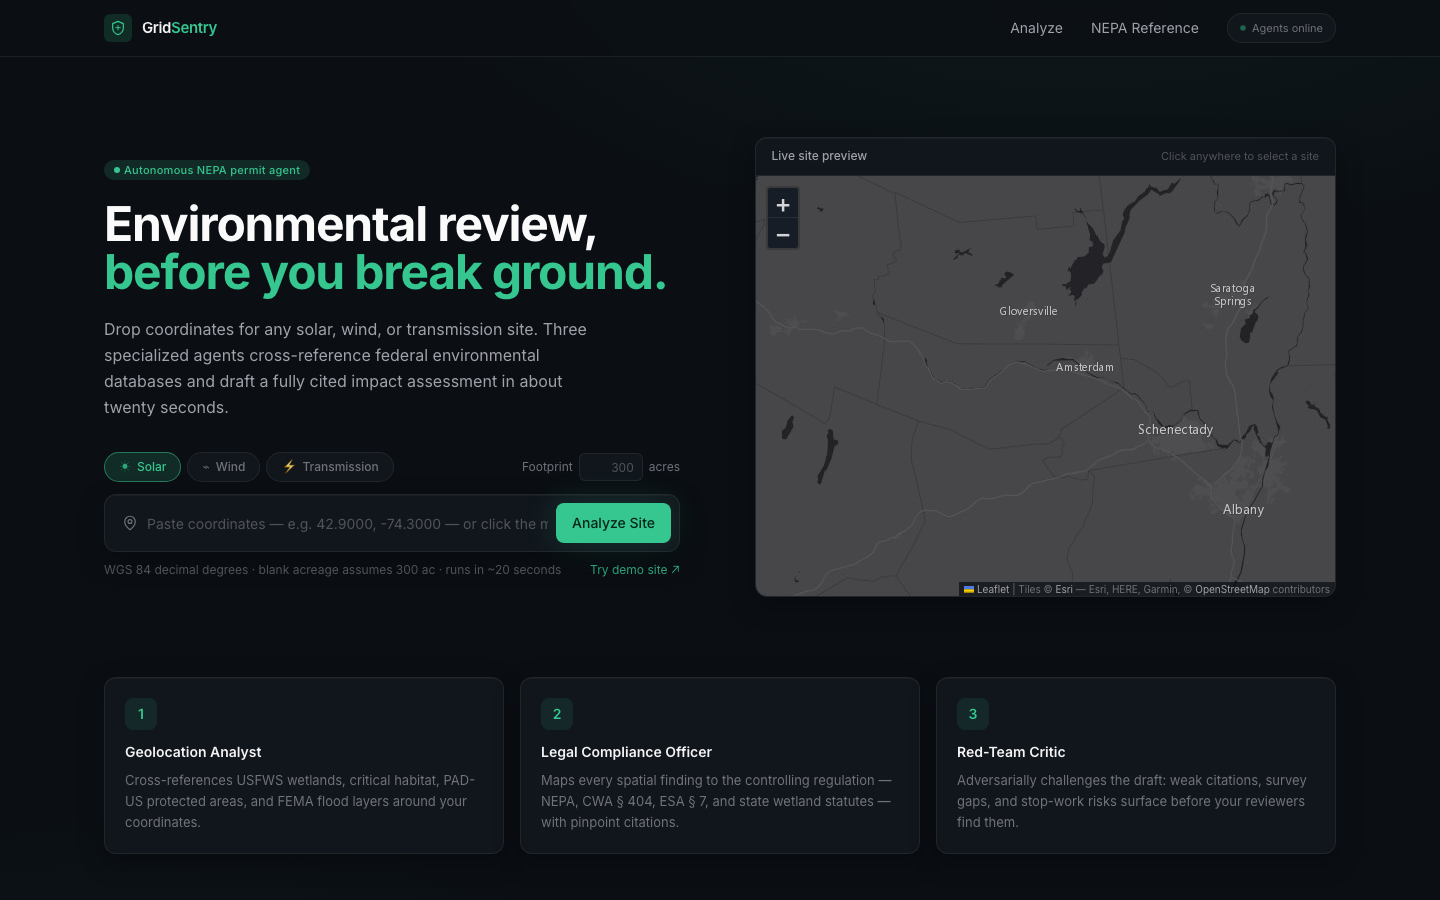Image resolution: width=1440 pixels, height=900 pixels.
Task: Click the 'Click anywhere to select a site' hint
Action: (x=1240, y=156)
